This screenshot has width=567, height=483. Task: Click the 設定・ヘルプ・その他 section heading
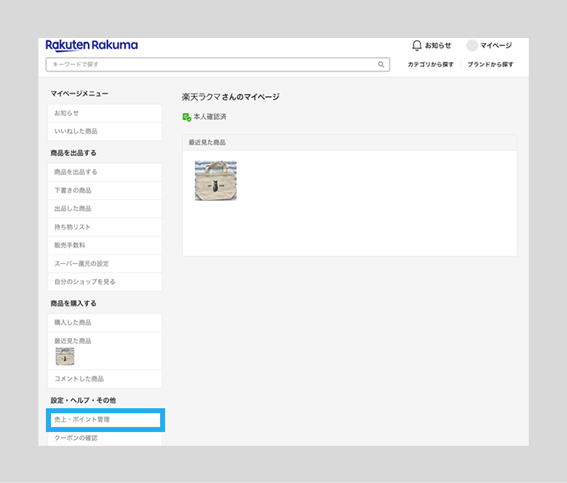tap(83, 400)
